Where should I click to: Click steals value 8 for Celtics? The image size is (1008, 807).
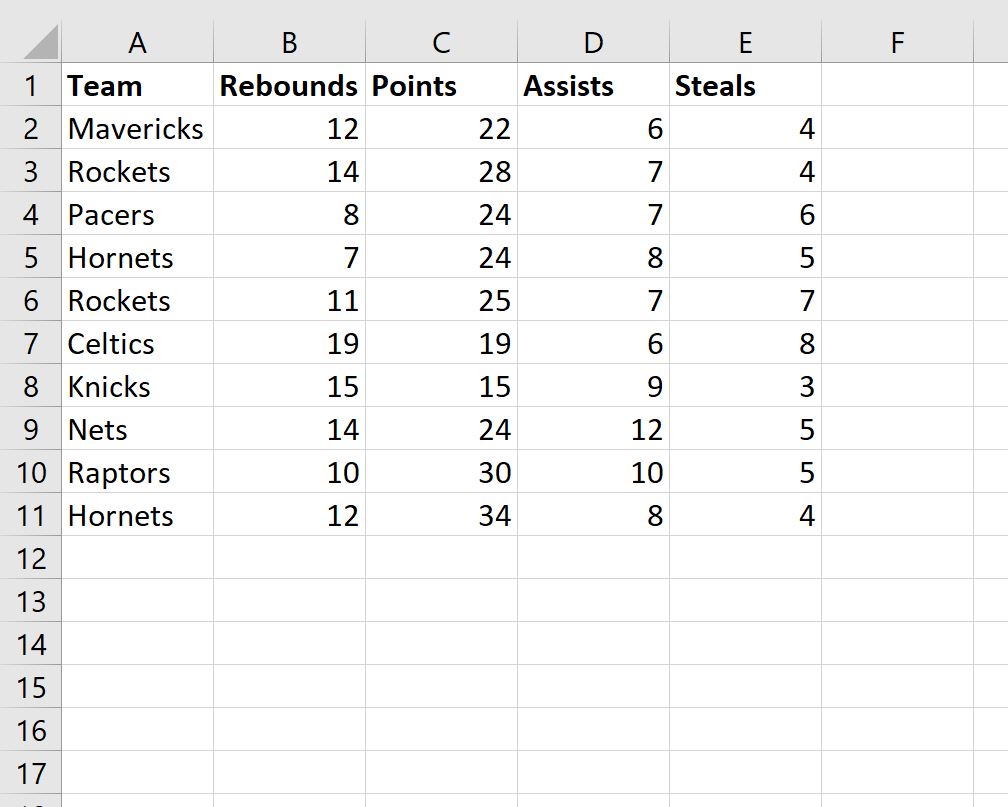point(746,343)
